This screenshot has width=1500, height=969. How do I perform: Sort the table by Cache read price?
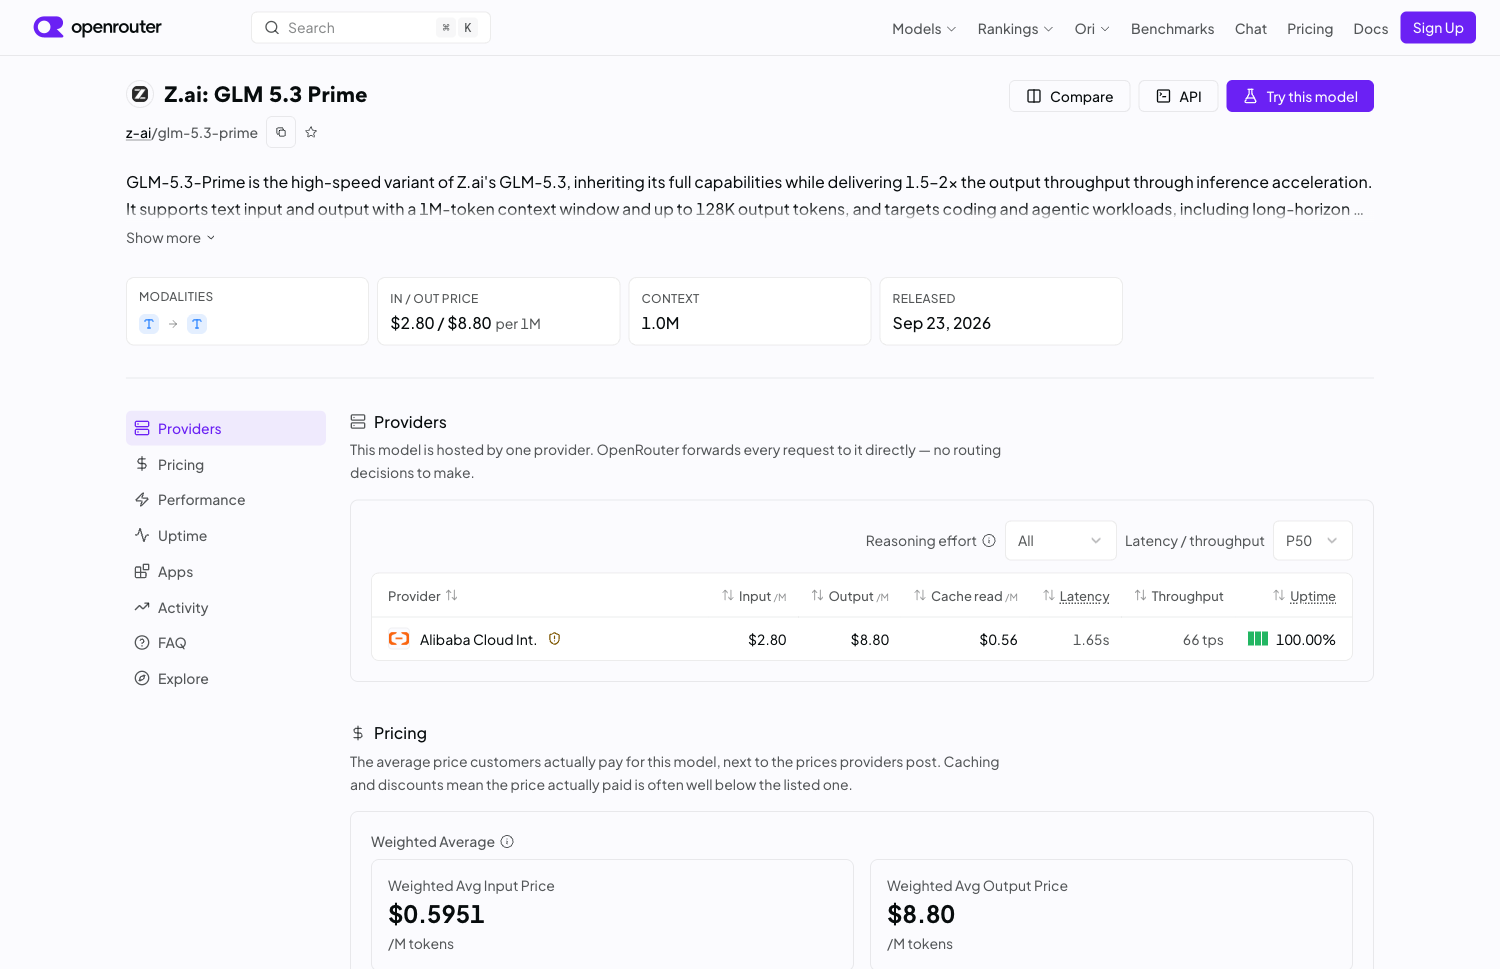coord(966,596)
